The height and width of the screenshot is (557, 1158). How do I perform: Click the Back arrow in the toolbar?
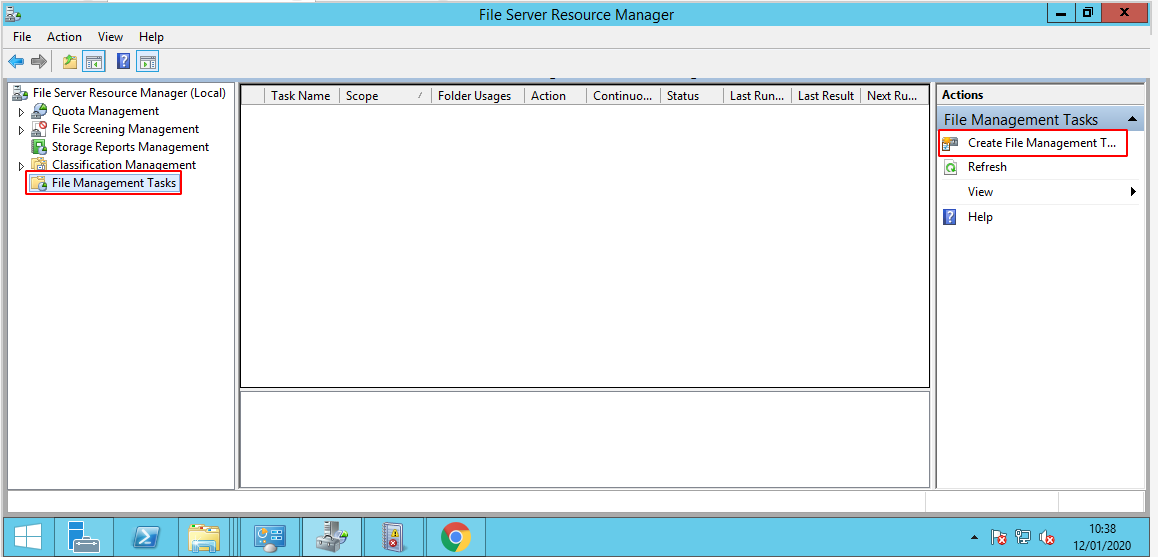16,62
